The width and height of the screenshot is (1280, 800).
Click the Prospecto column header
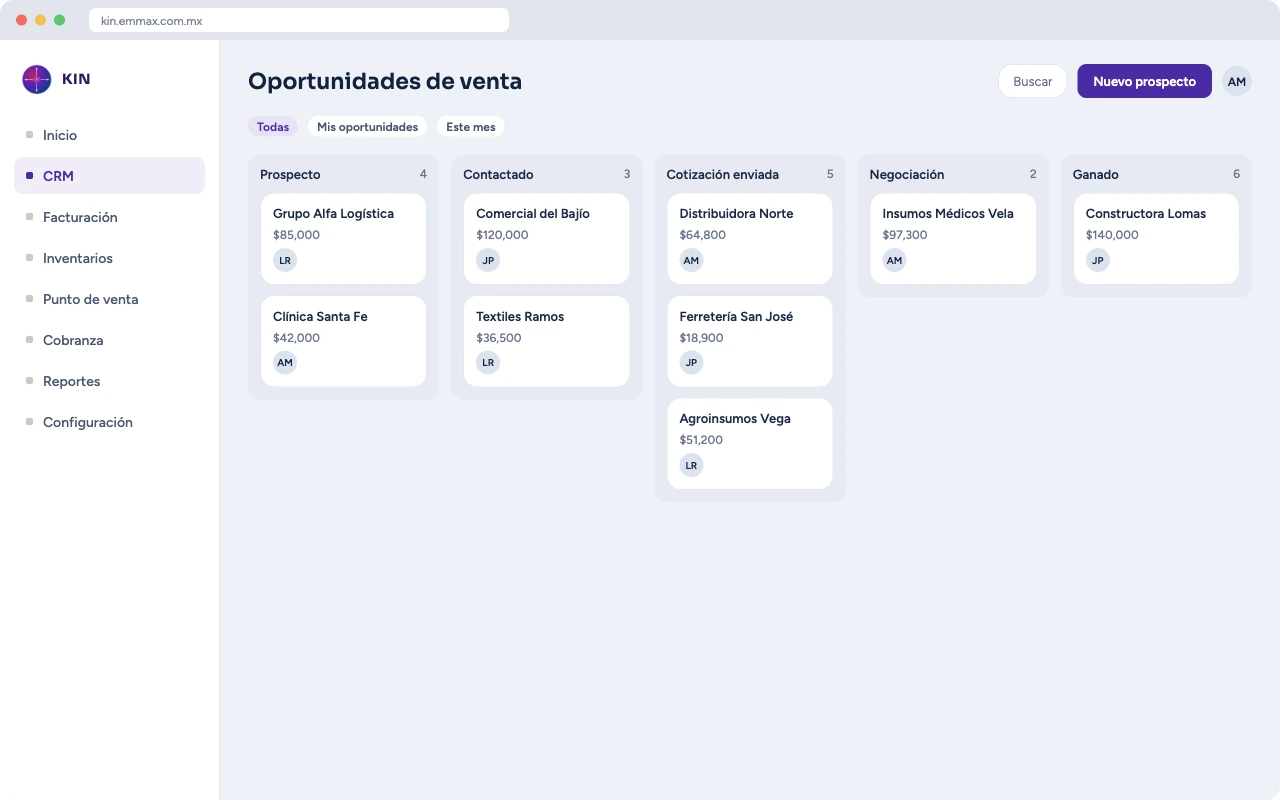coord(290,175)
